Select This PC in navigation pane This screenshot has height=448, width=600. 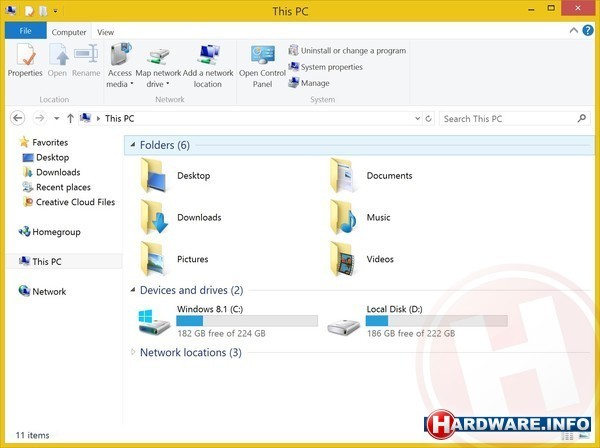pyautogui.click(x=40, y=262)
